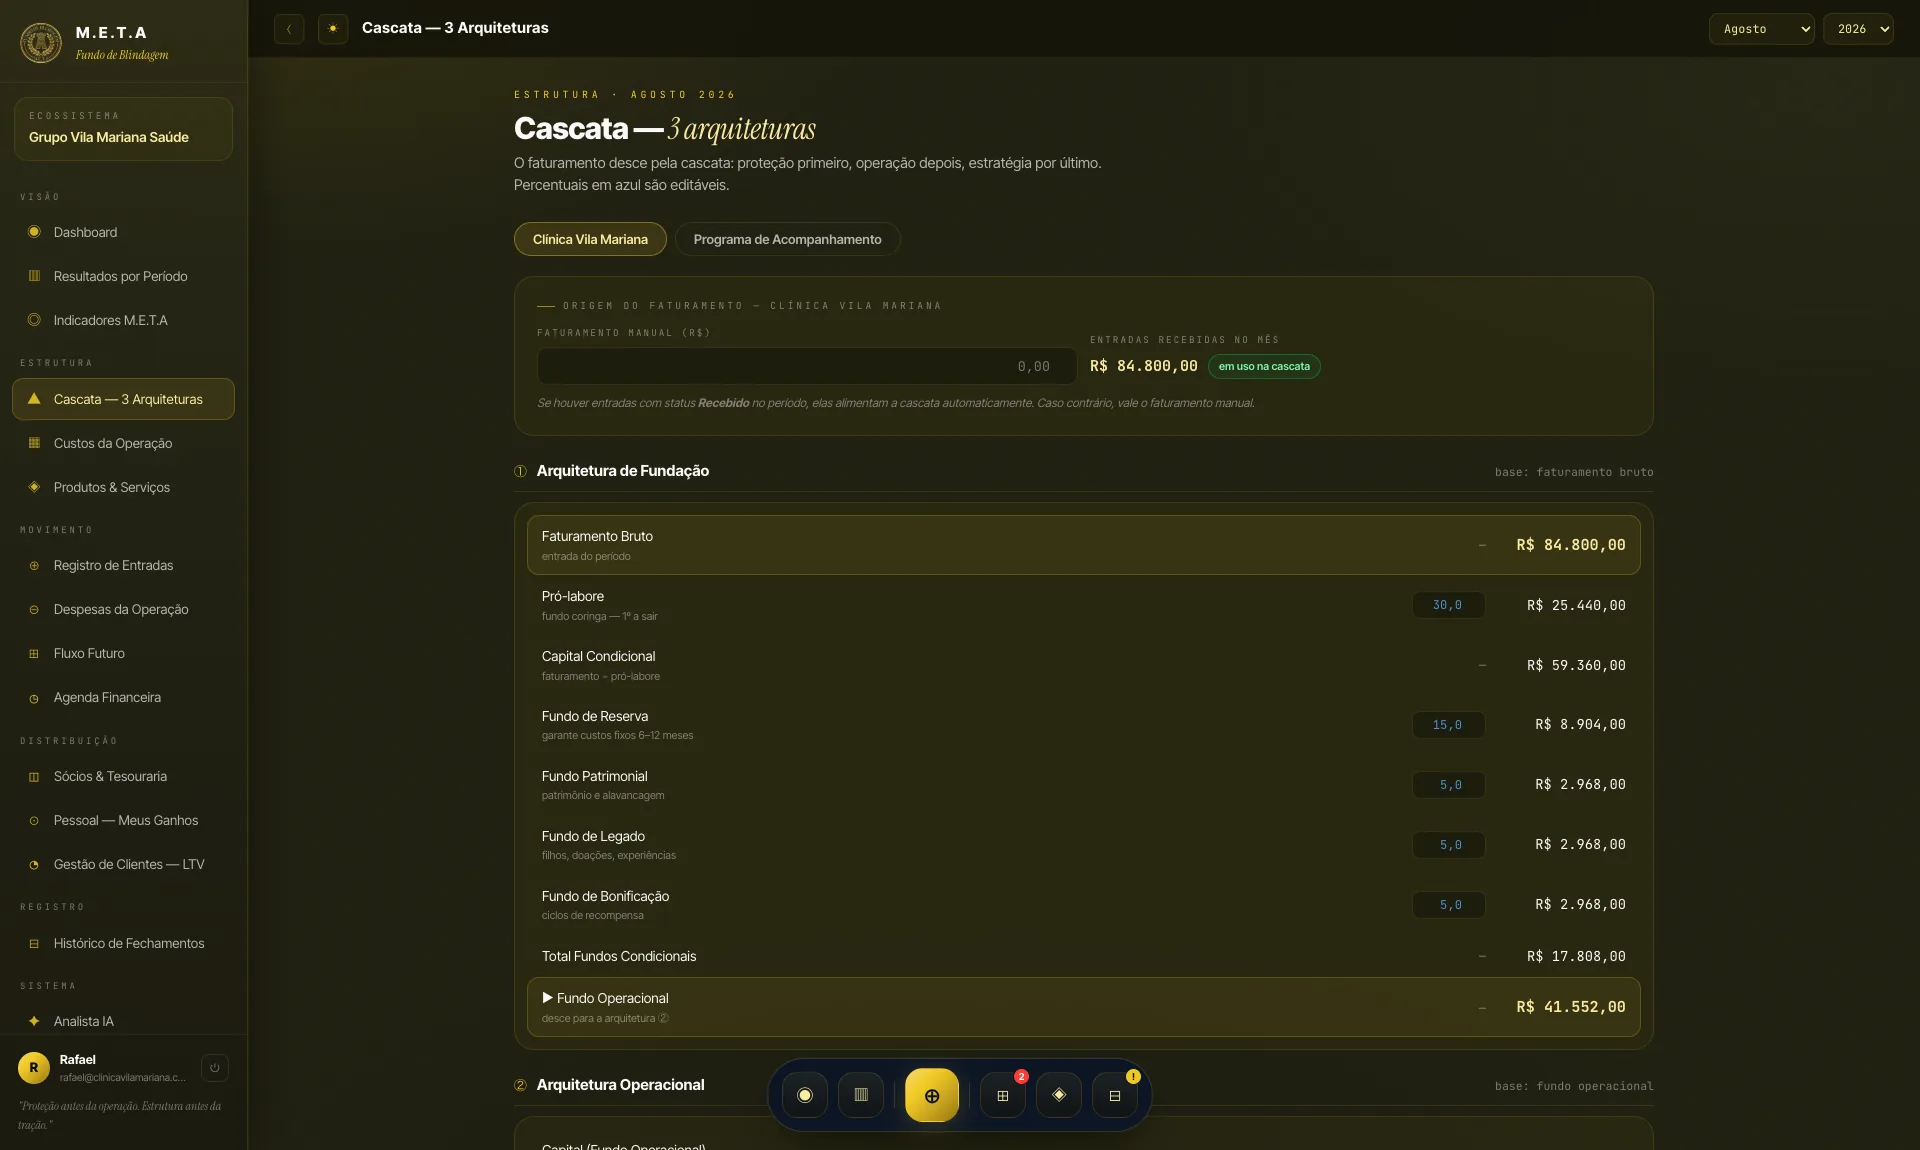Click the Agenda Financeira clock icon

[34, 698]
